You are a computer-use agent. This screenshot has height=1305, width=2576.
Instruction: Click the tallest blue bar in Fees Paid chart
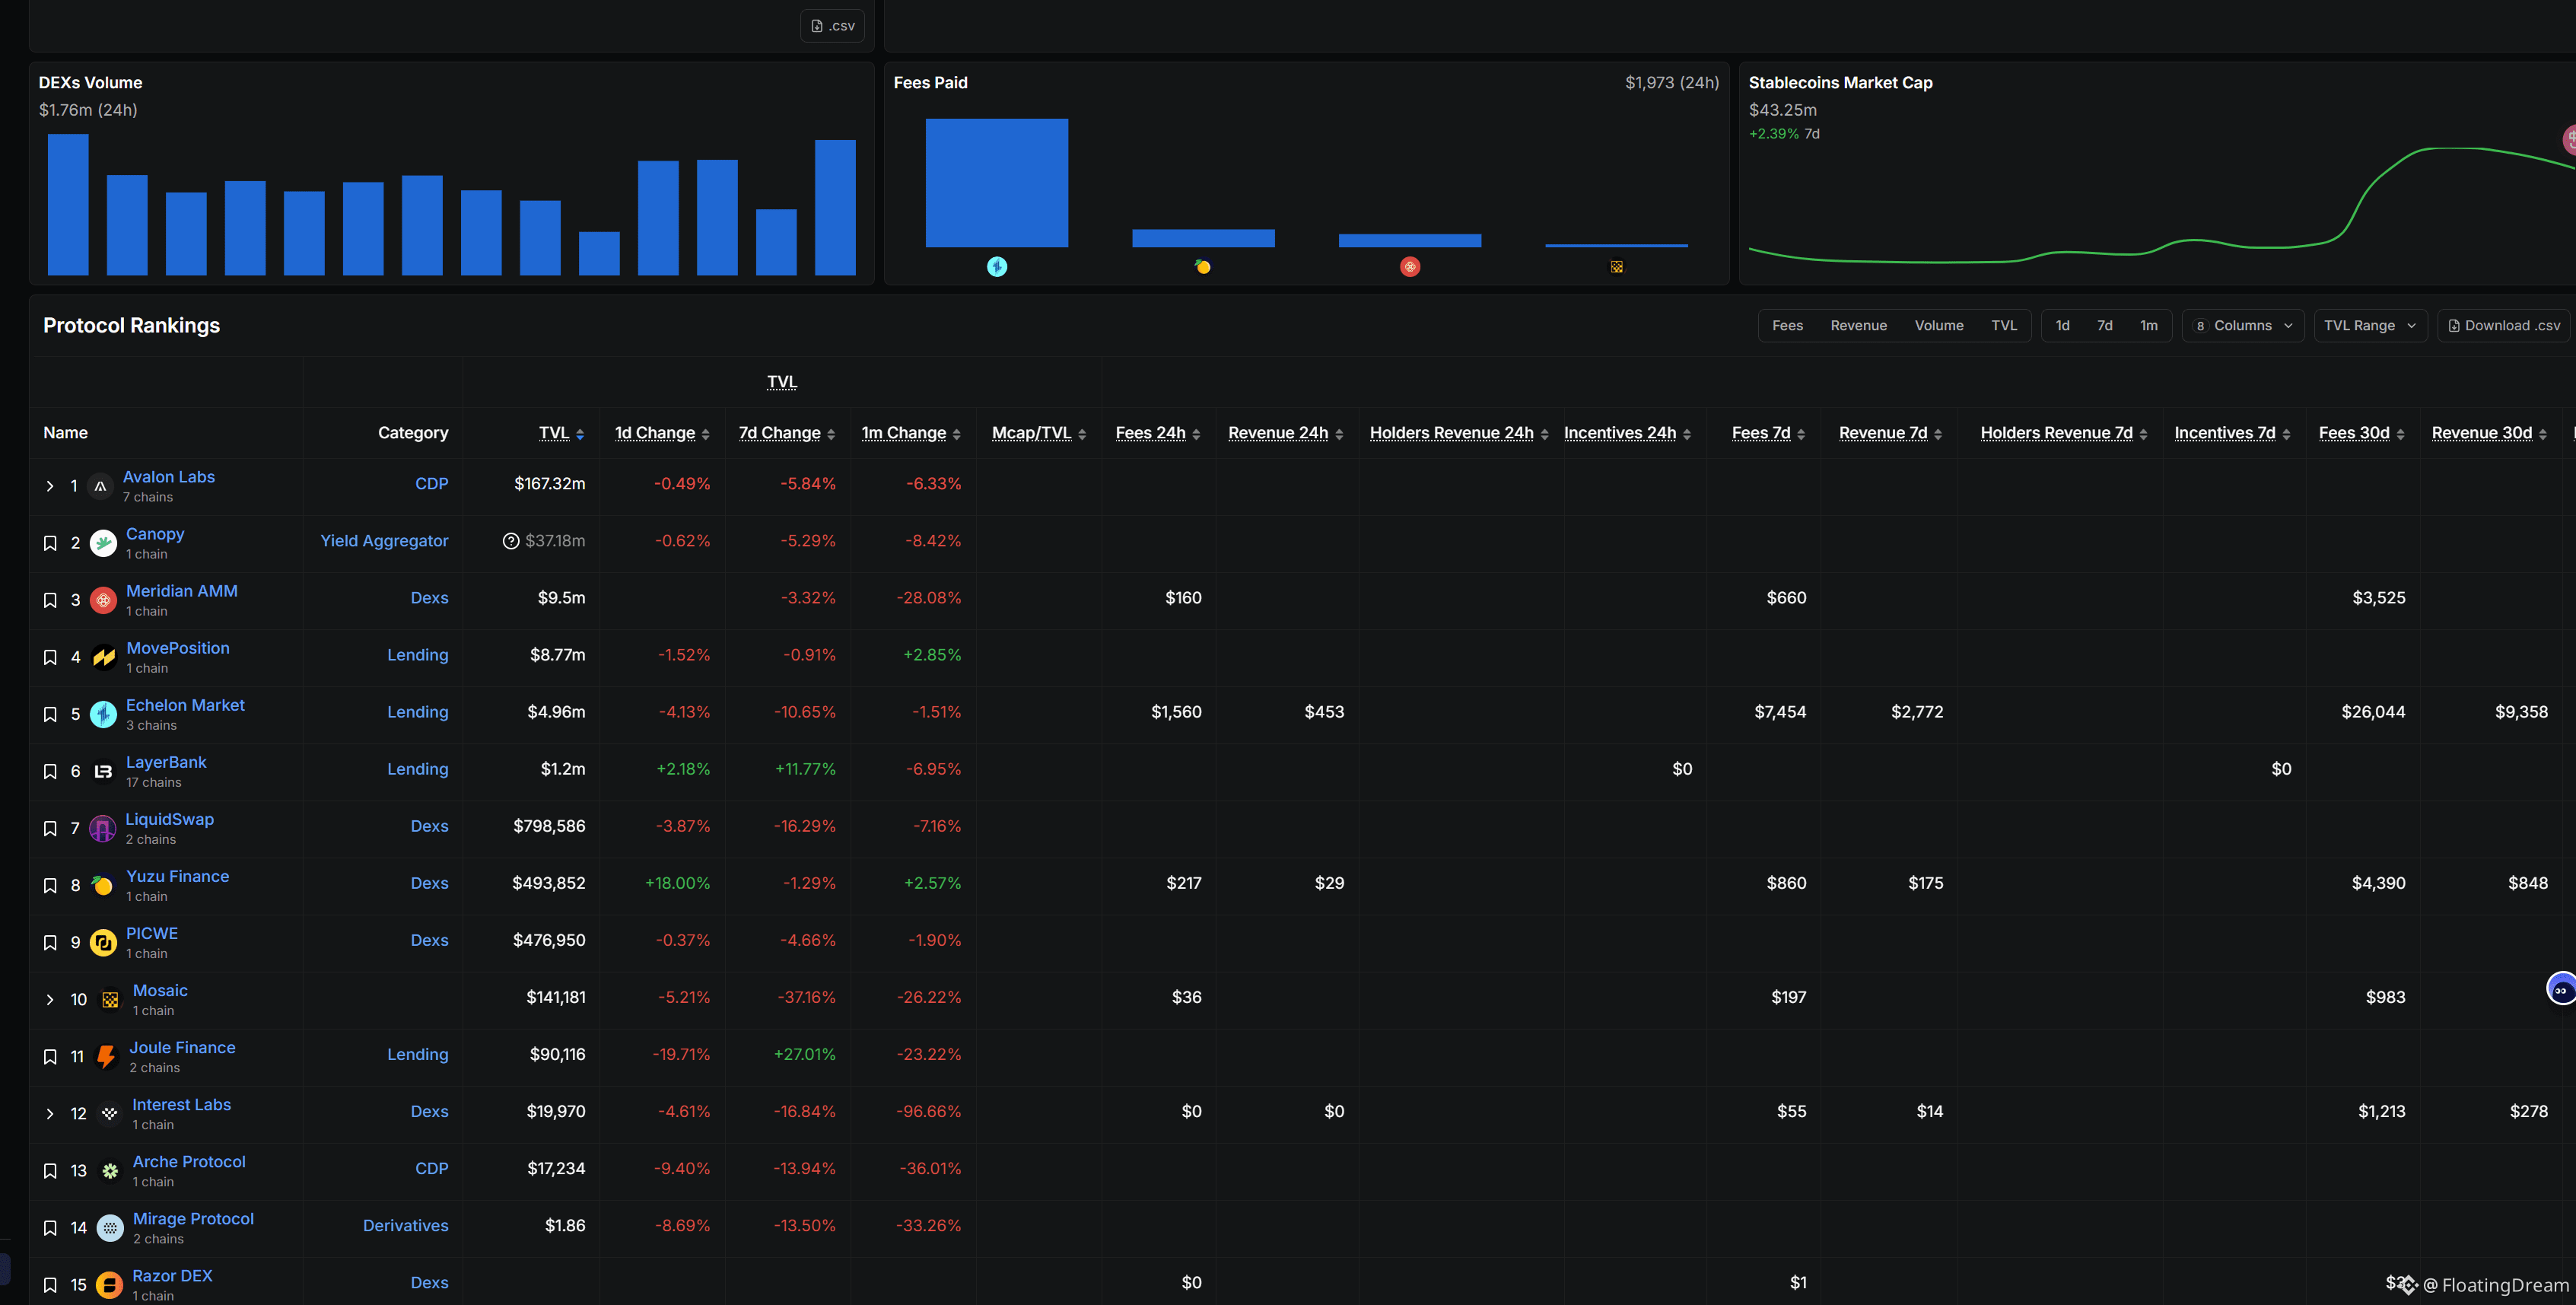(996, 183)
